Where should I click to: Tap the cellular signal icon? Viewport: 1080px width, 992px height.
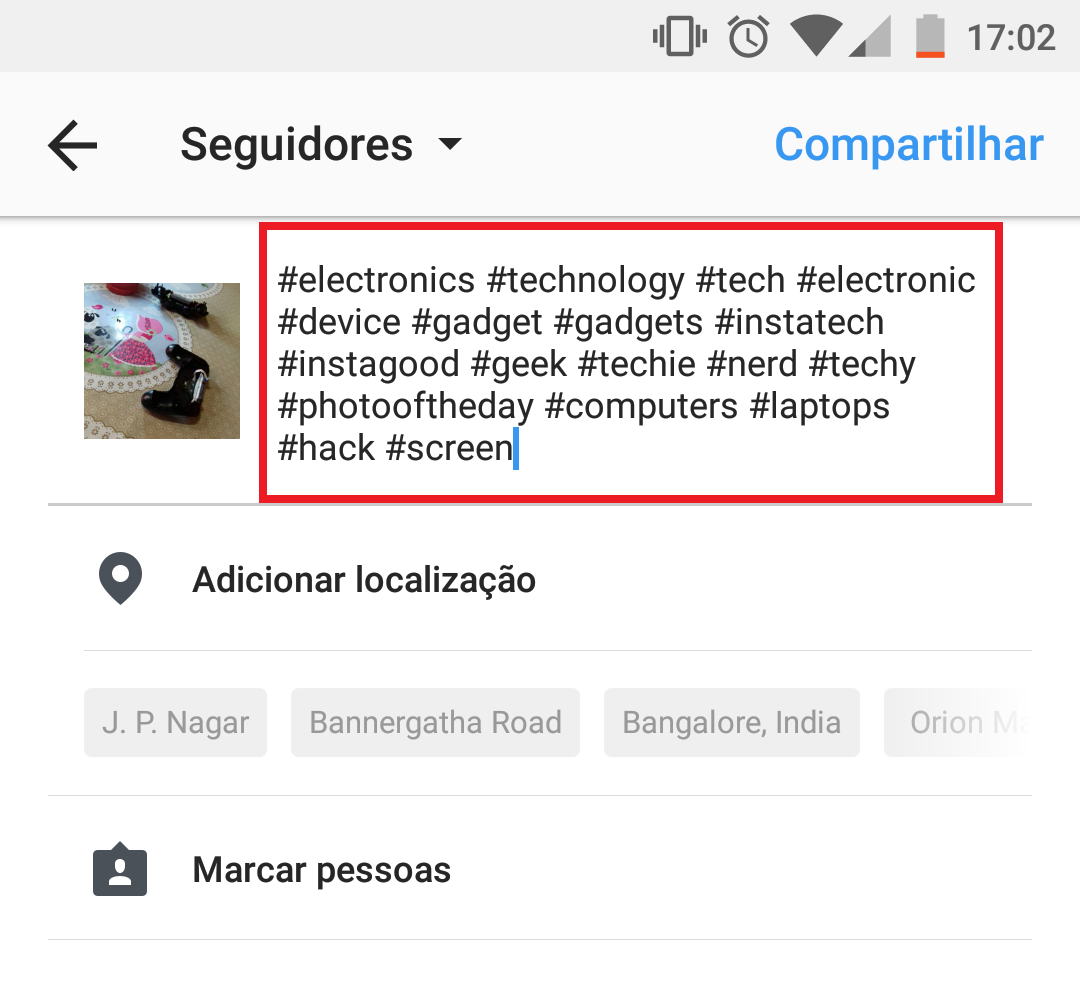coord(870,37)
